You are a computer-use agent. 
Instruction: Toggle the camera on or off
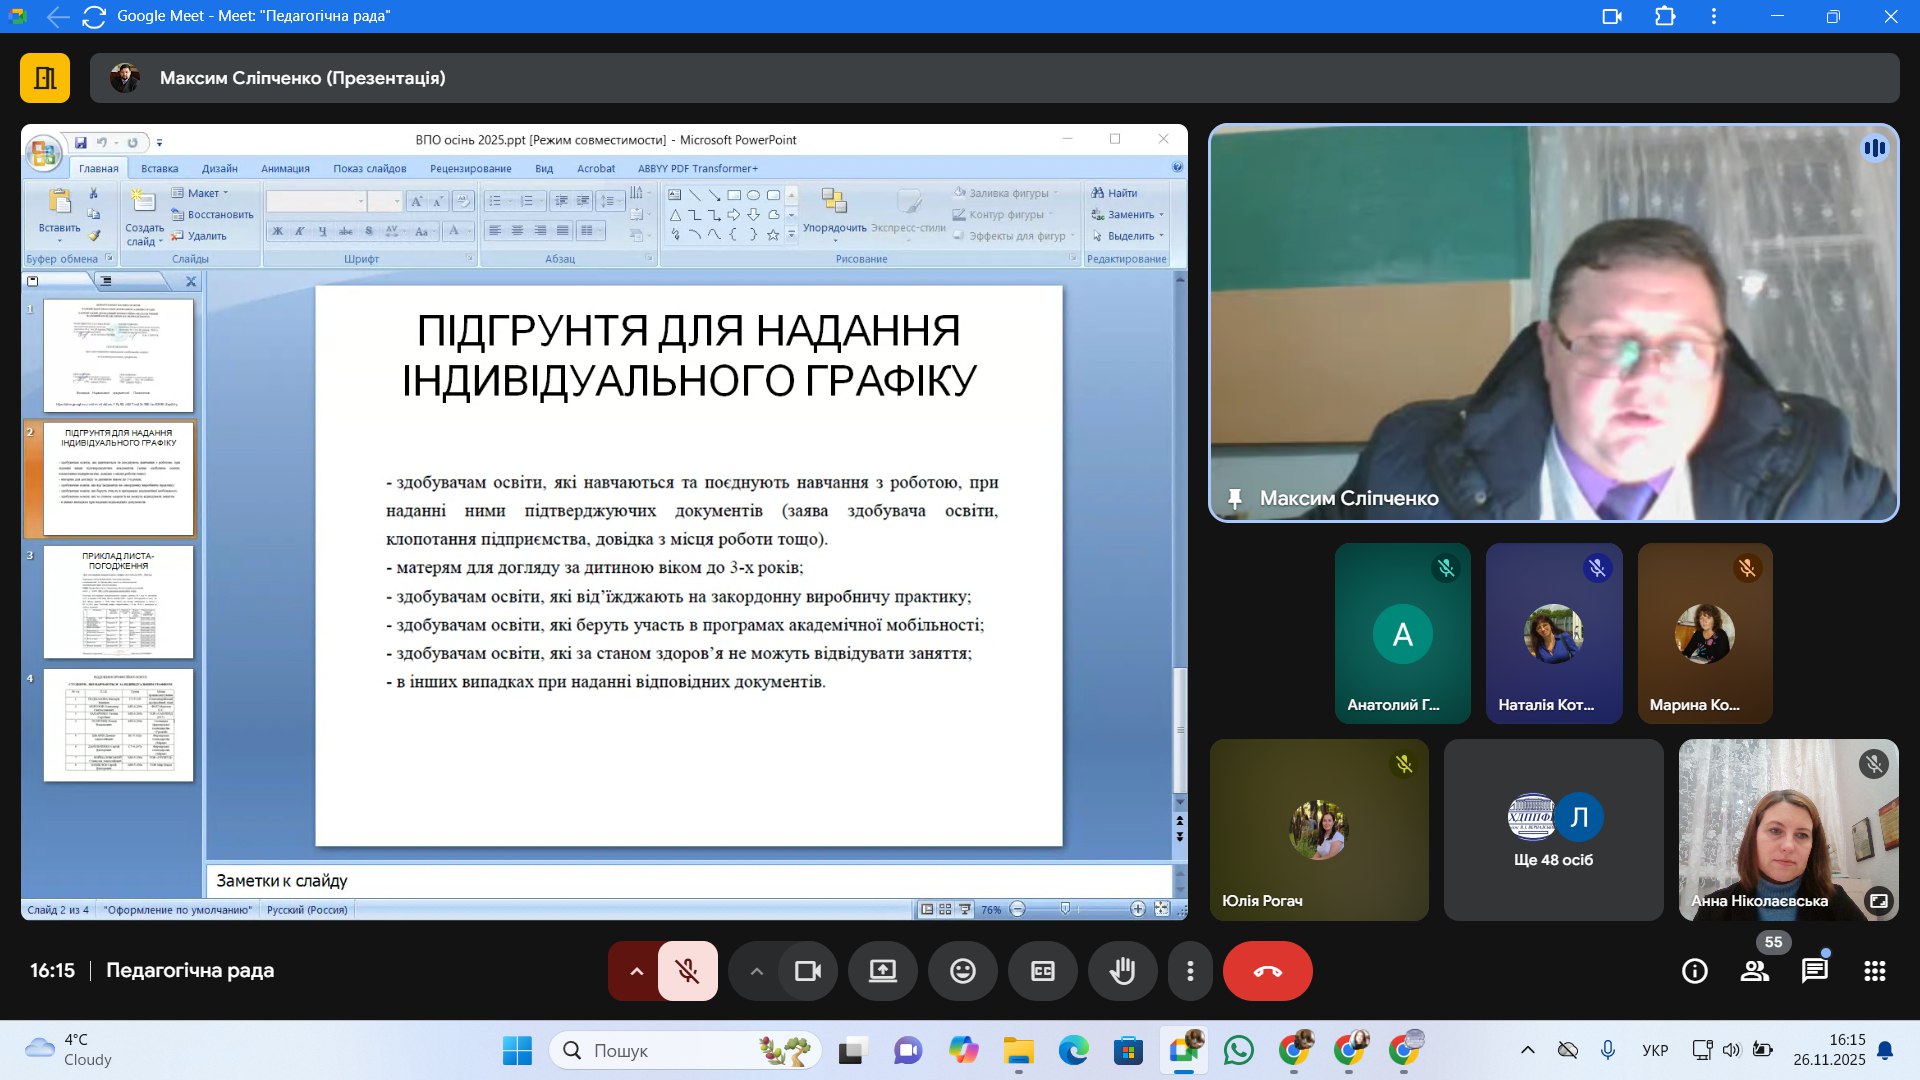pyautogui.click(x=807, y=971)
